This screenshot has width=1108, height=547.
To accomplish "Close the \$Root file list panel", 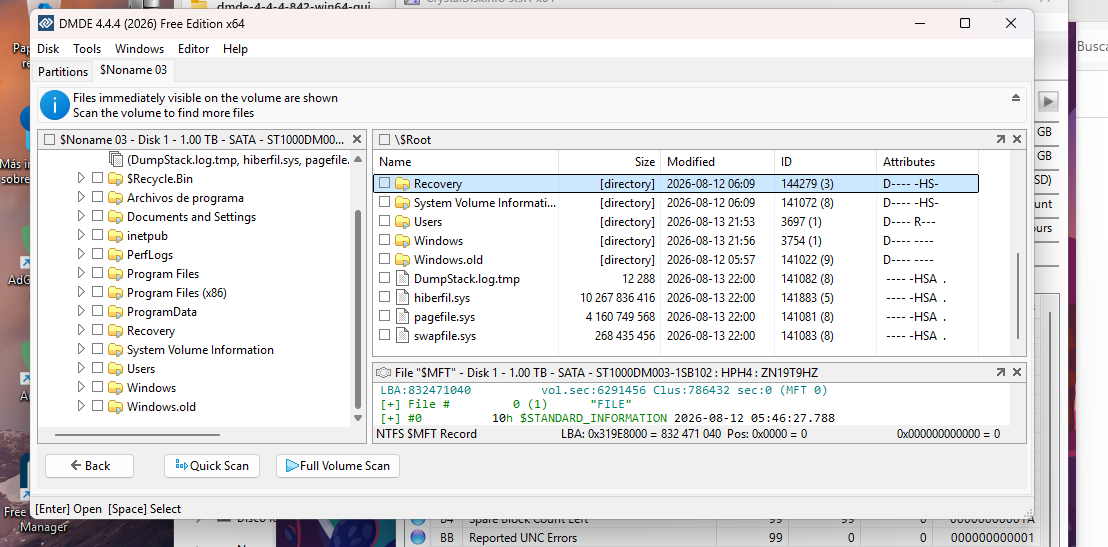I will pos(1017,140).
